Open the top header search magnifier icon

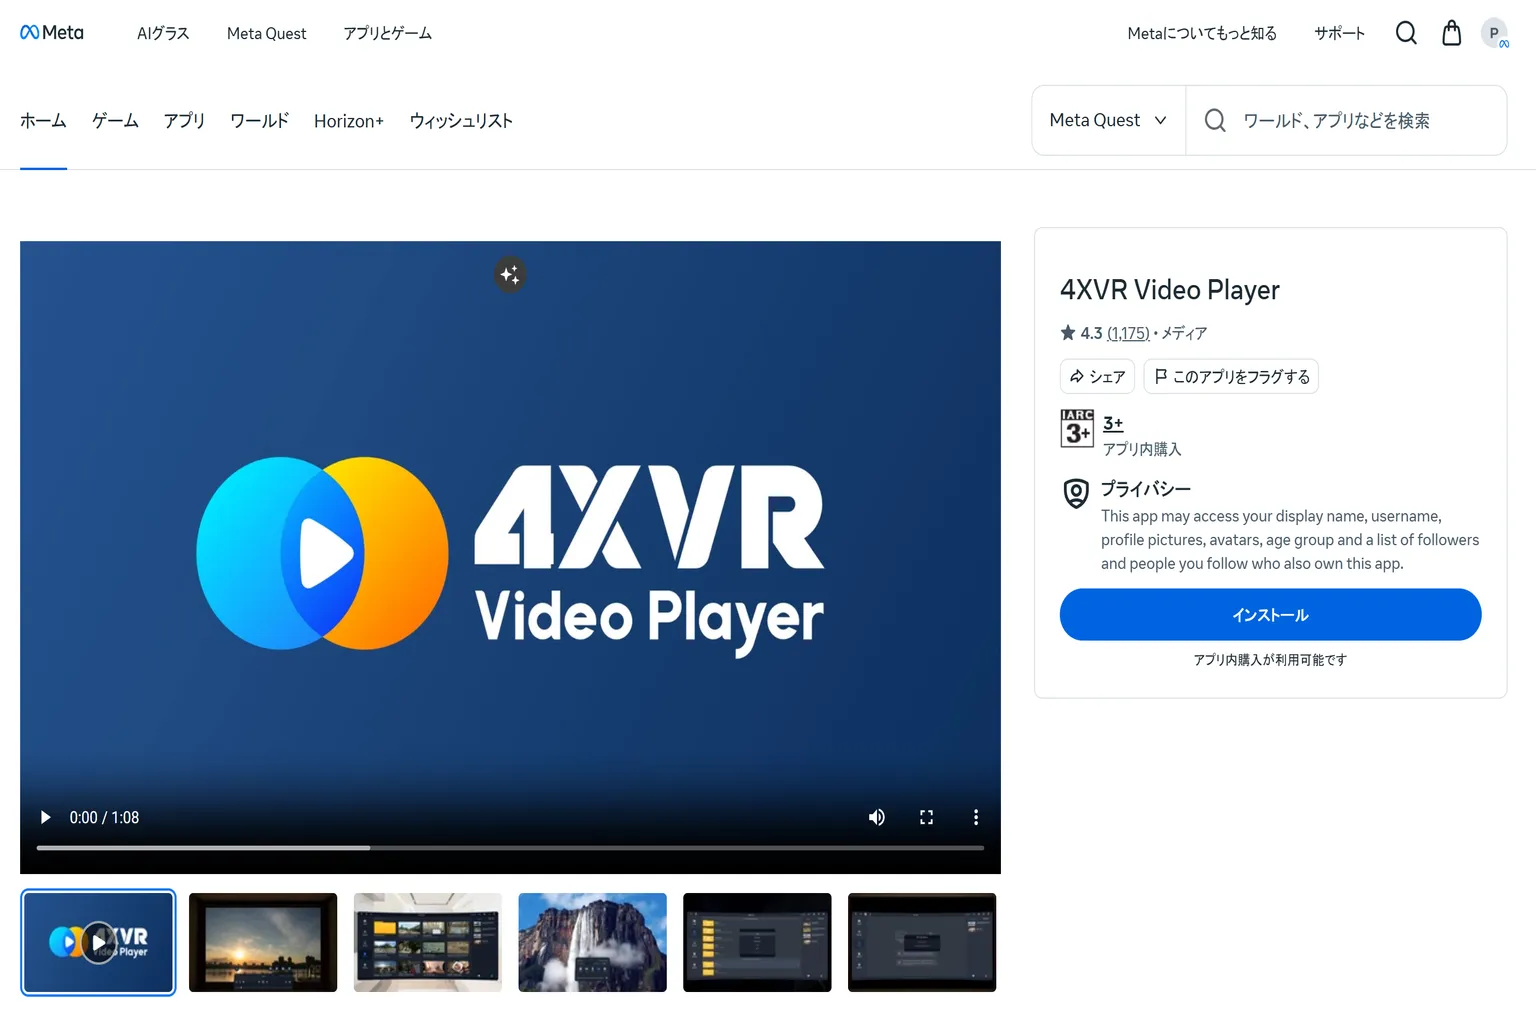(x=1406, y=33)
